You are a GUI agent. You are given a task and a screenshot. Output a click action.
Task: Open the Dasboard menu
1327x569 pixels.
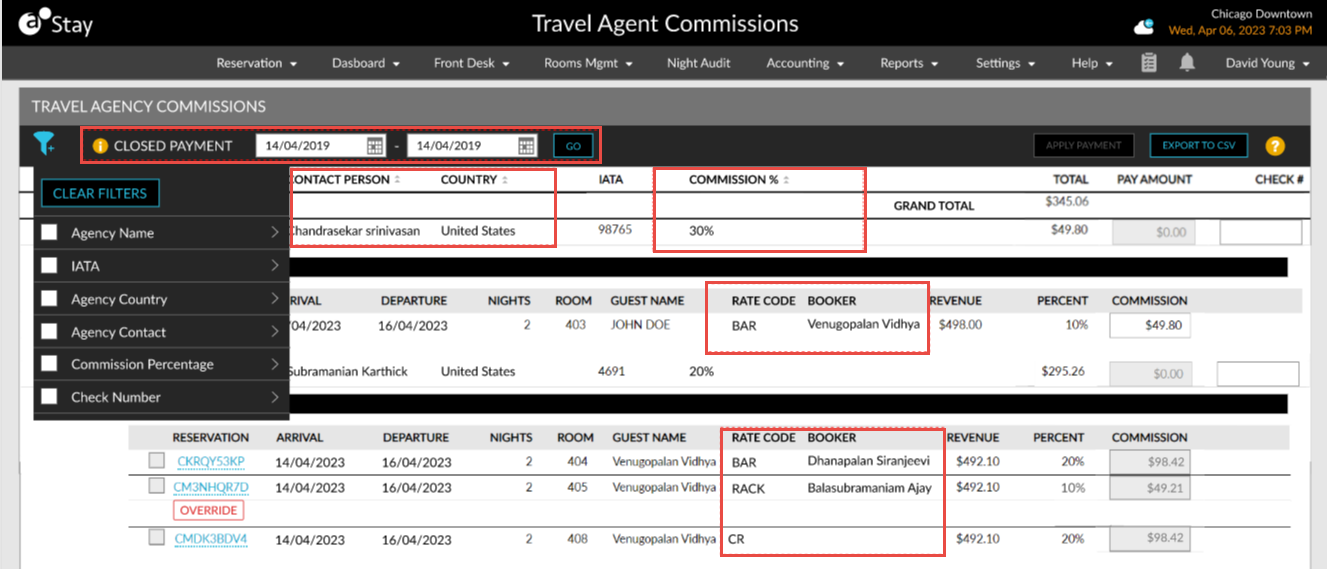[x=366, y=63]
